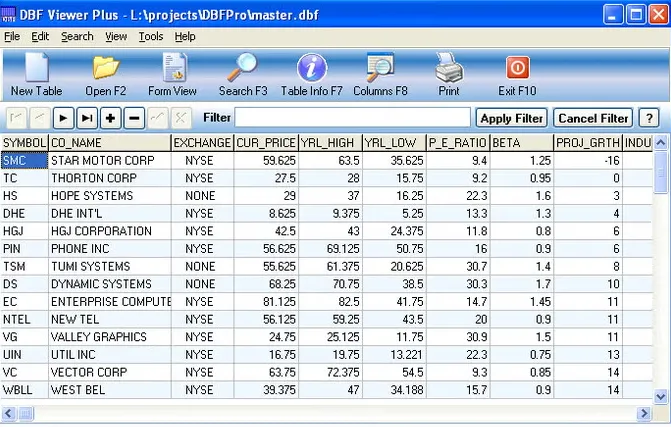Click the CUR_PRICE column header

tap(266, 142)
